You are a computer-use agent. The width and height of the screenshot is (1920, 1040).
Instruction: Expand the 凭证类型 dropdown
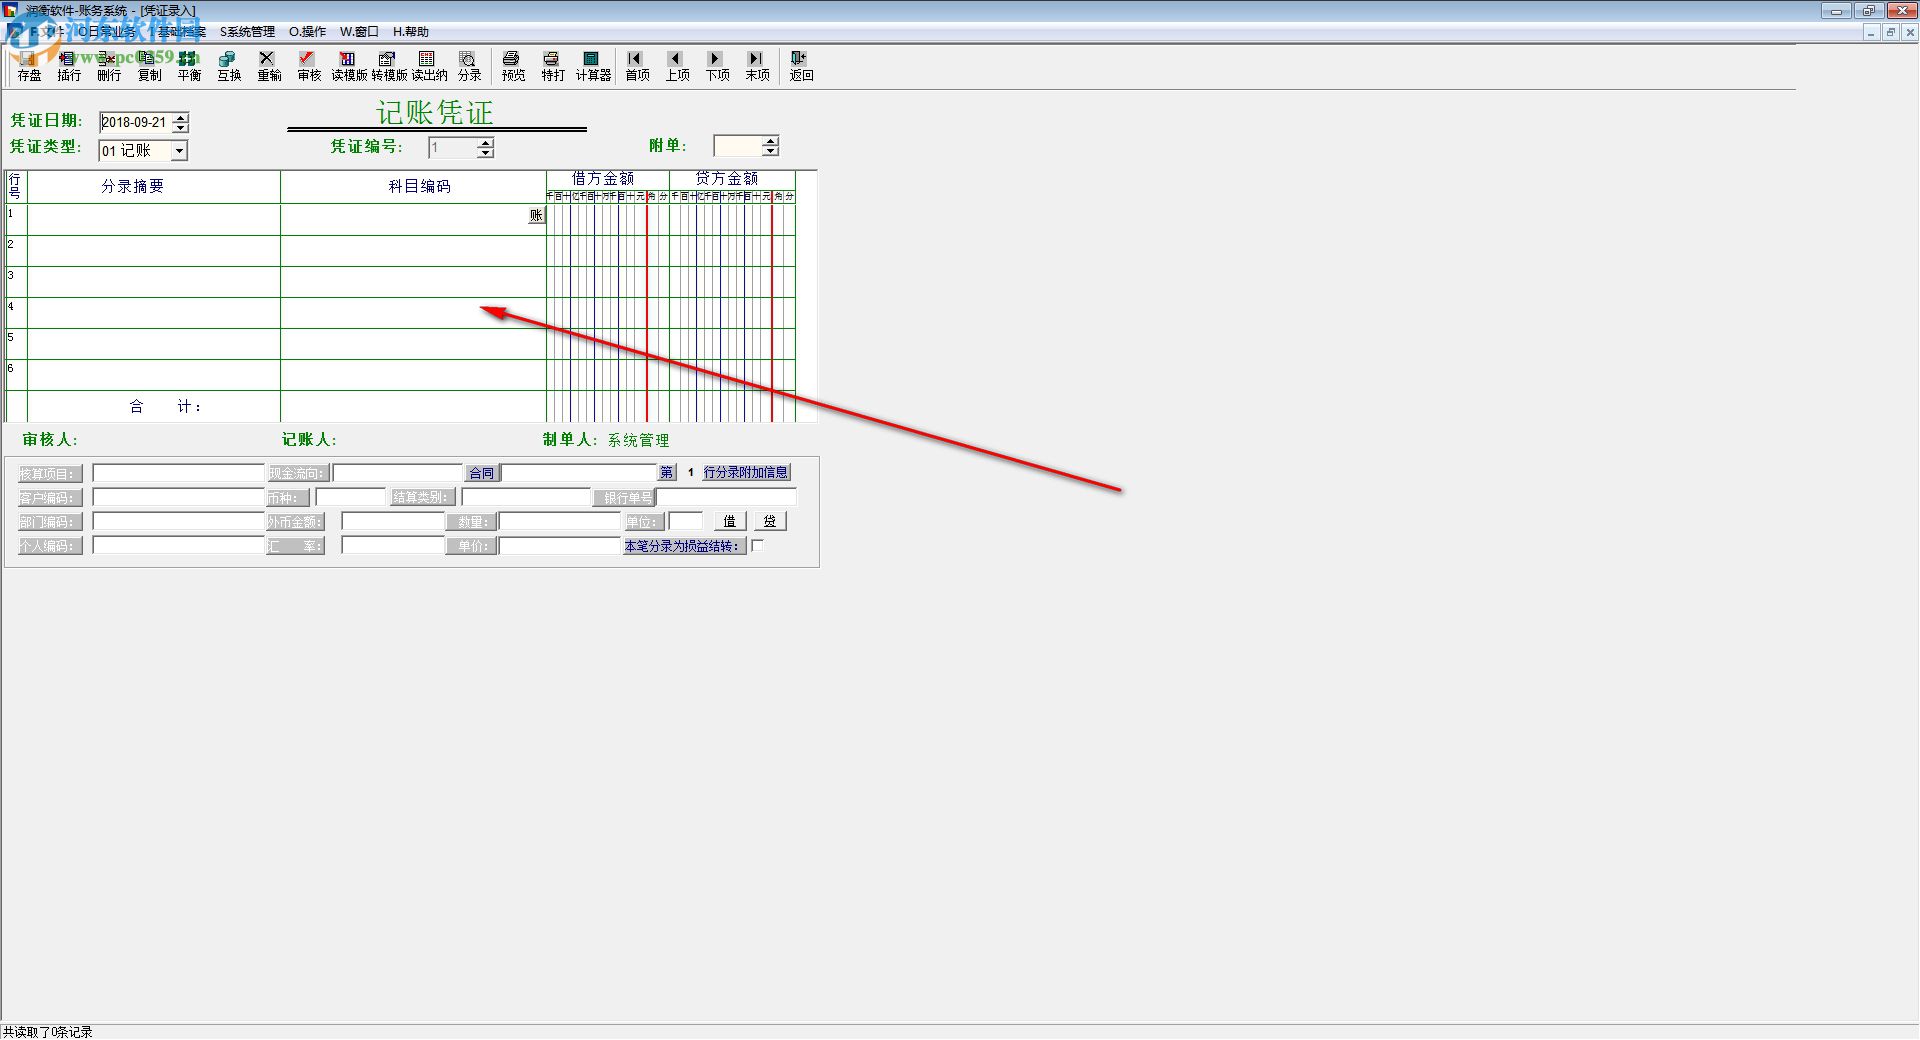pos(179,151)
